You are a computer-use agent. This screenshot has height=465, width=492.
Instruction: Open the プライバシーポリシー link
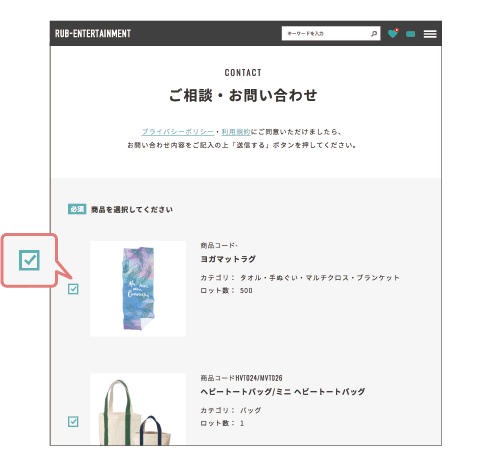(178, 132)
